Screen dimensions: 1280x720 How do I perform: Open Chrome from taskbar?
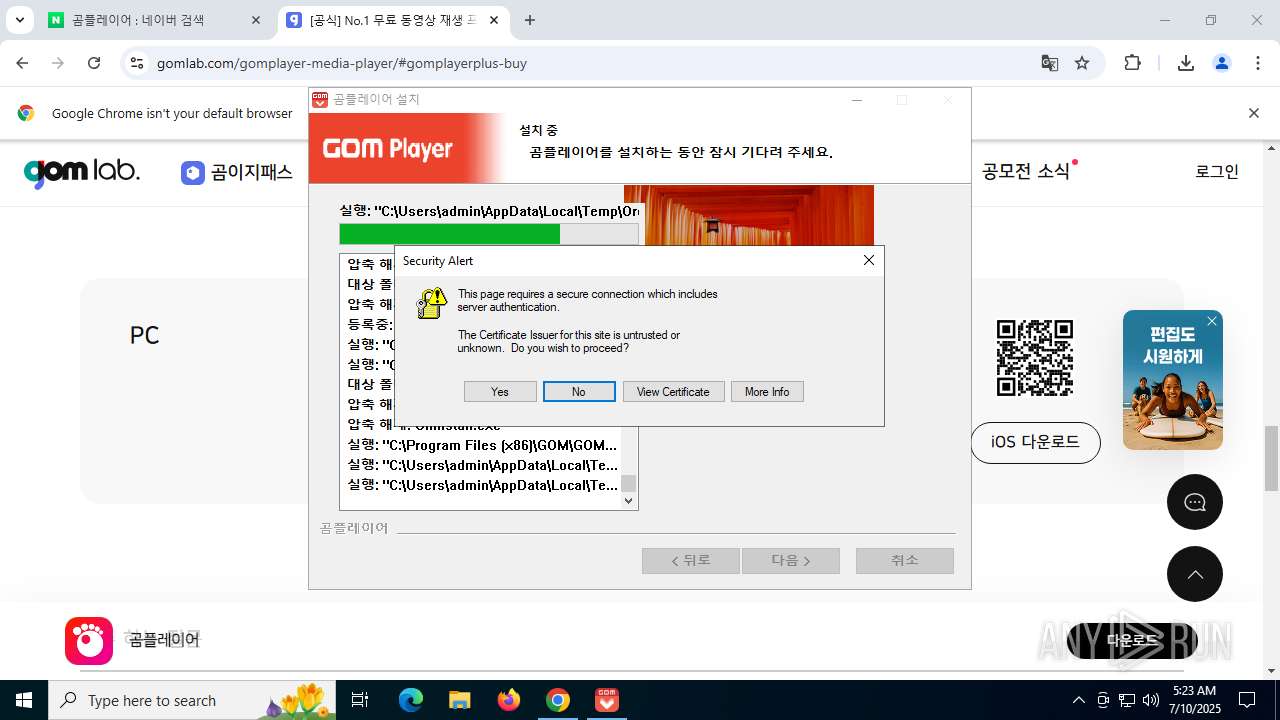pos(558,700)
